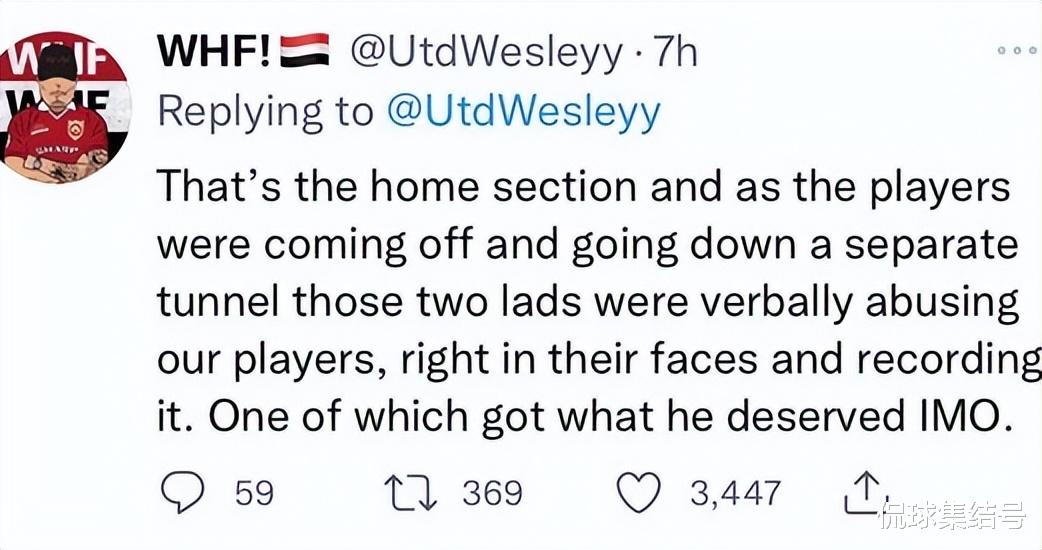
Task: Click the 7h timestamp
Action: click(x=675, y=52)
